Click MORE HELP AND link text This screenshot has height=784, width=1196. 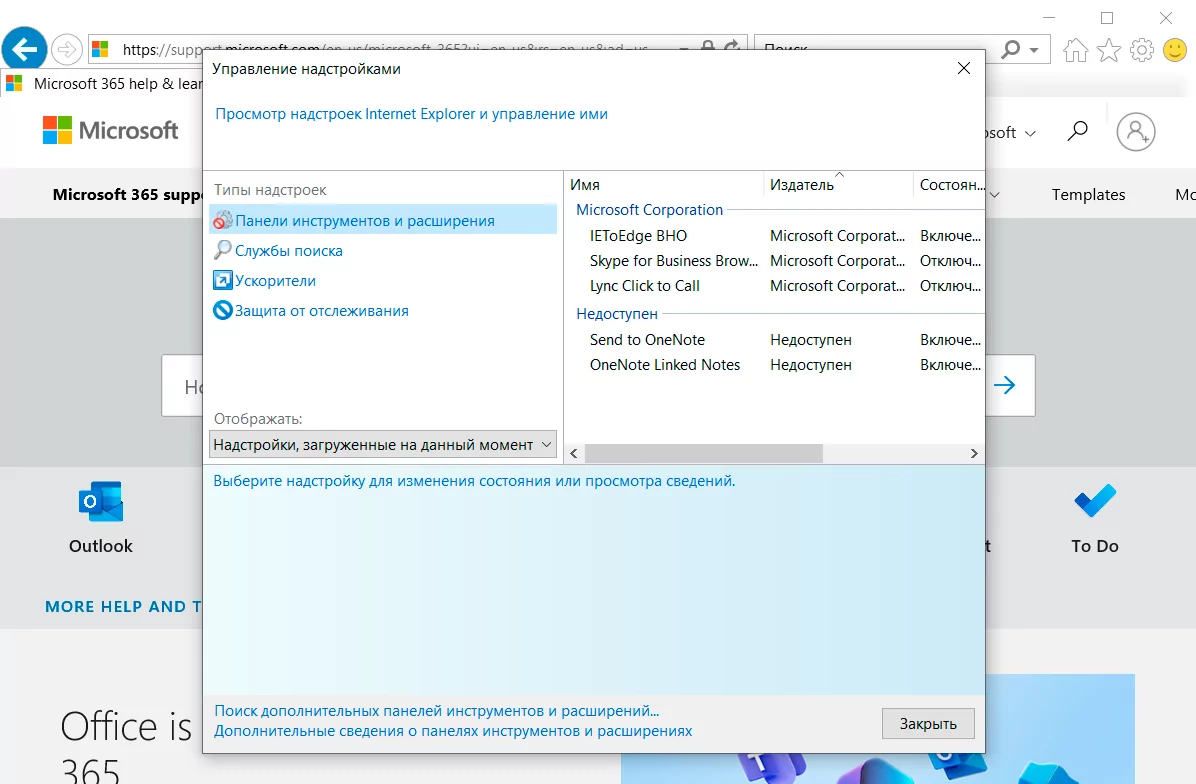pyautogui.click(x=123, y=606)
